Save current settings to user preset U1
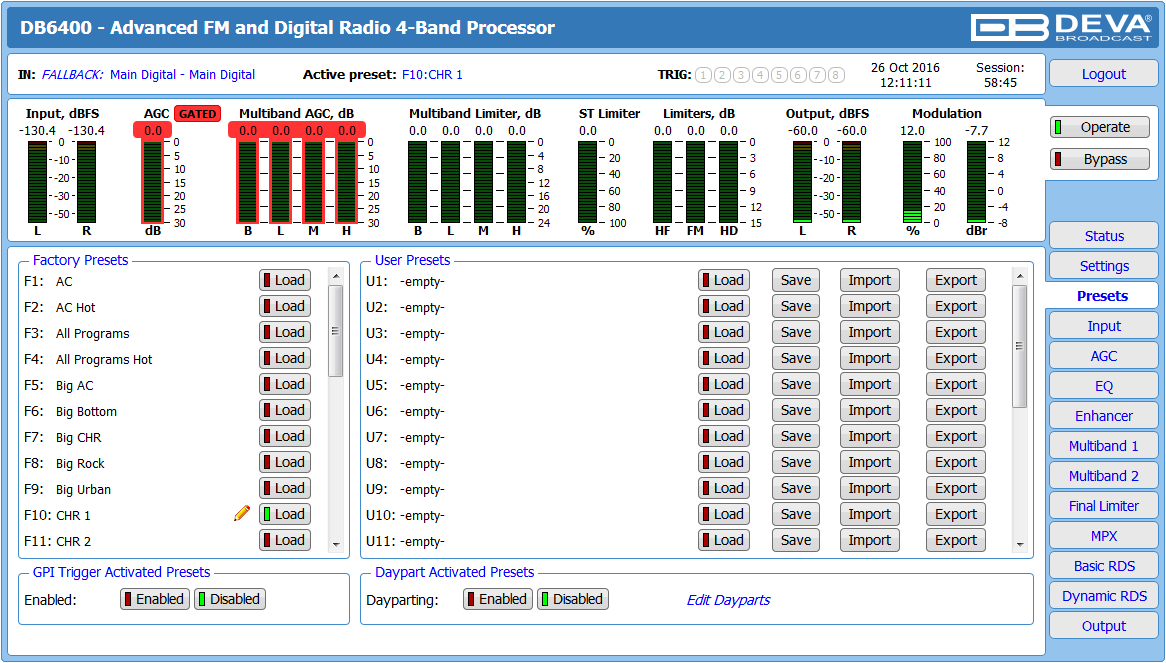 [x=796, y=280]
